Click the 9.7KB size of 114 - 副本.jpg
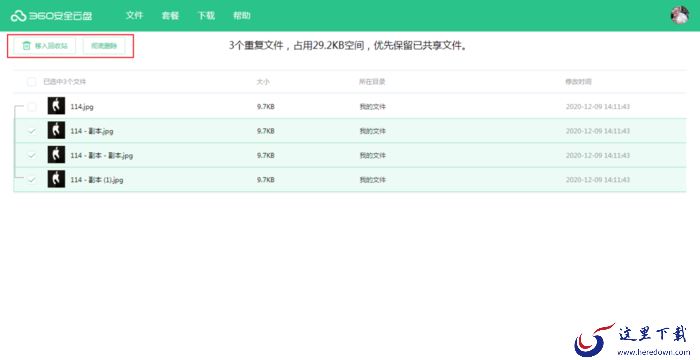 pyautogui.click(x=266, y=131)
